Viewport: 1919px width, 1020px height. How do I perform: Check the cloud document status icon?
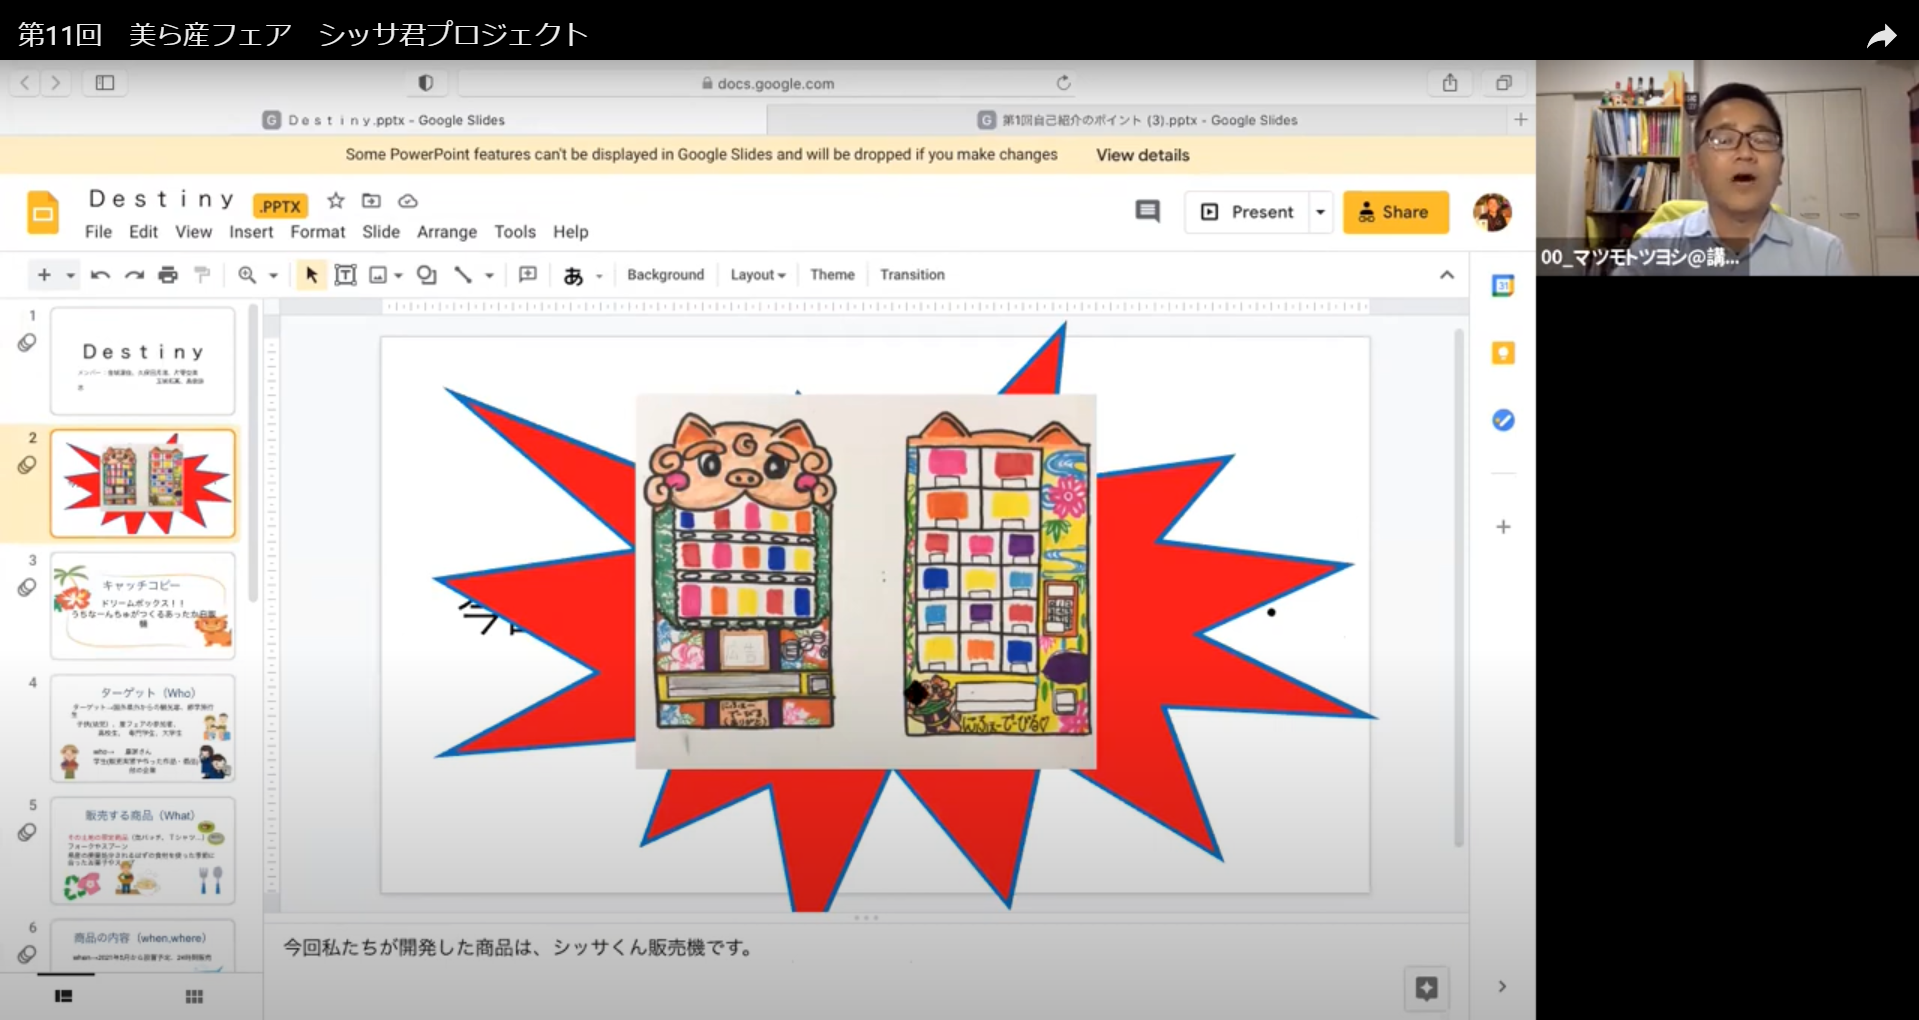pos(408,201)
